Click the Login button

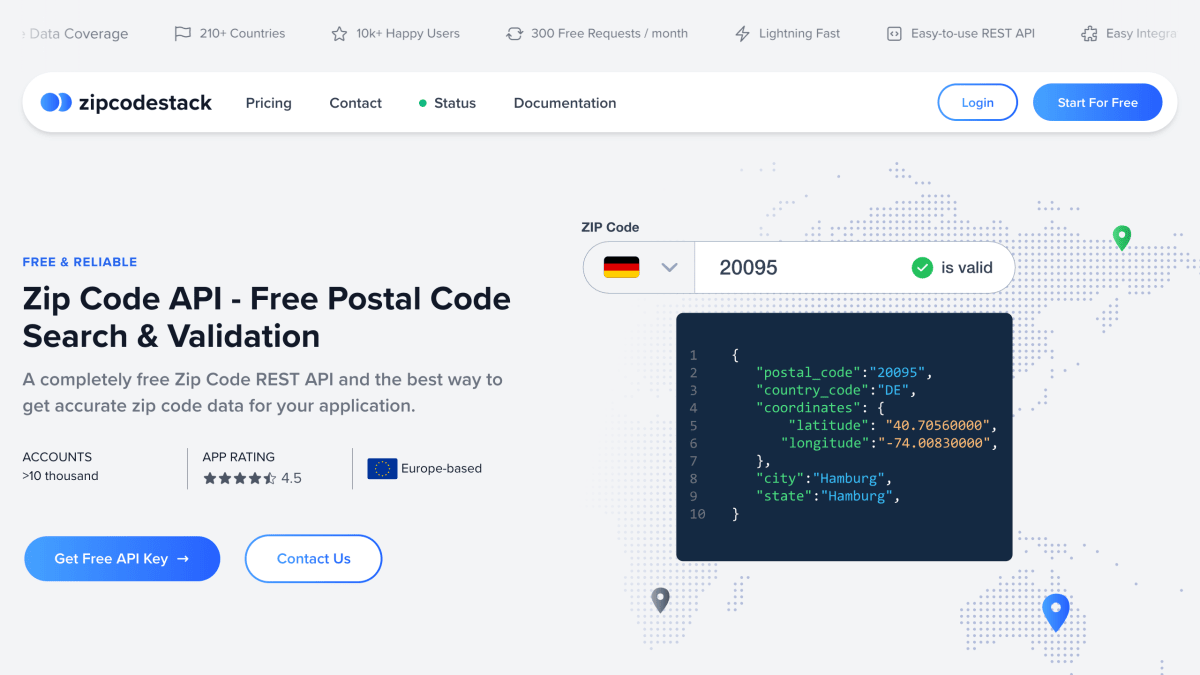click(x=977, y=102)
